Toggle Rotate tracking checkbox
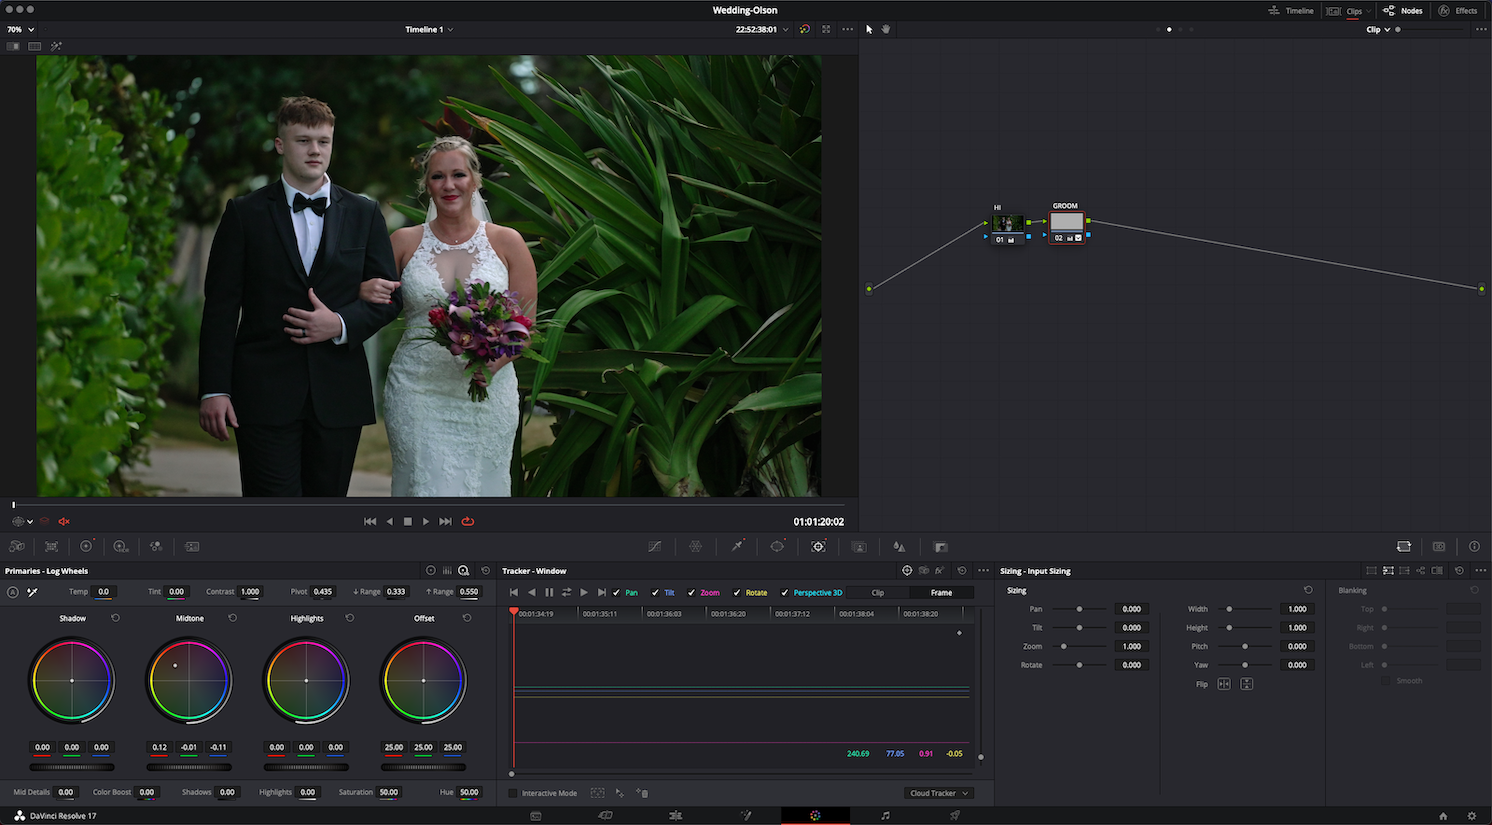1492x825 pixels. 737,593
